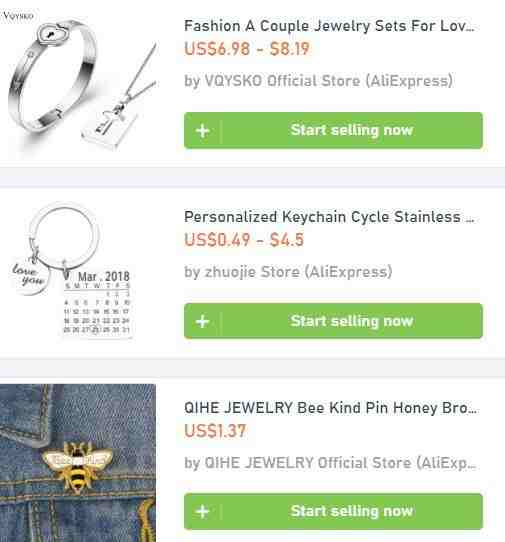
Task: Start selling the Personalized Keychain product
Action: point(333,321)
